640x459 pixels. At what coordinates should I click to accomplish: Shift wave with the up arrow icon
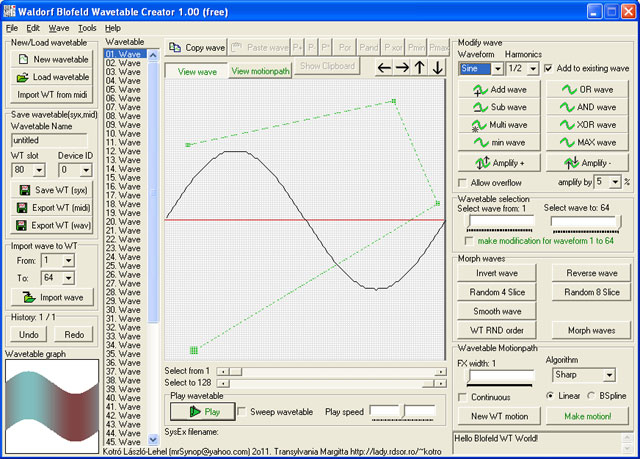(420, 68)
